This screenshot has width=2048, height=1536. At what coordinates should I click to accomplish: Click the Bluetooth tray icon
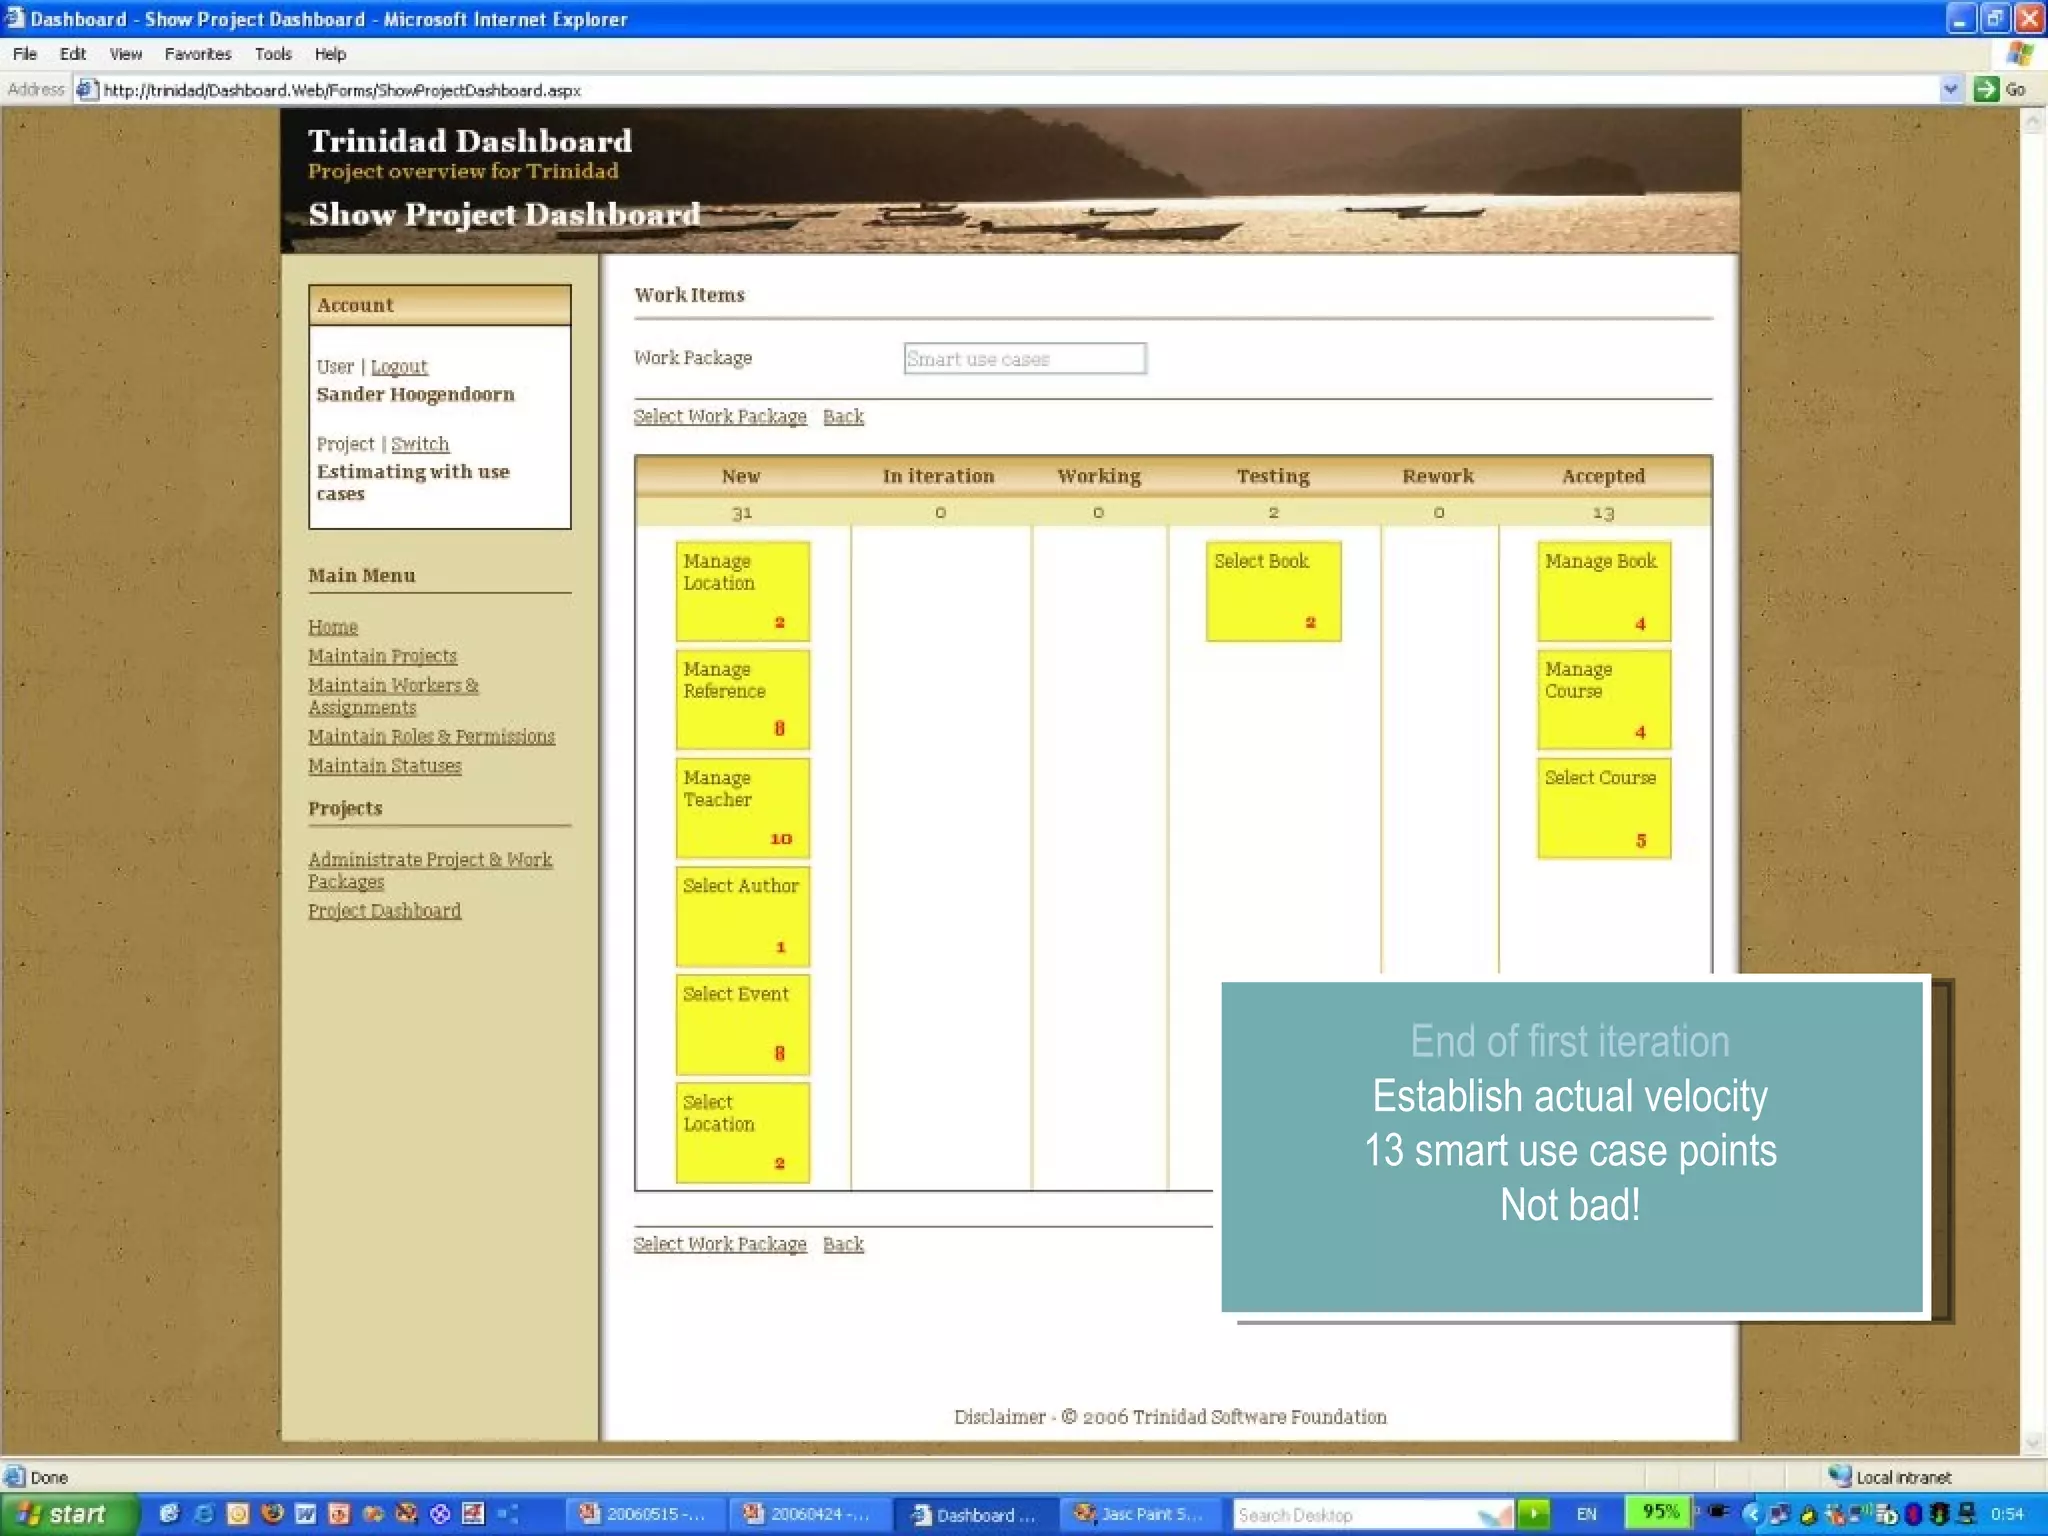tap(1913, 1514)
